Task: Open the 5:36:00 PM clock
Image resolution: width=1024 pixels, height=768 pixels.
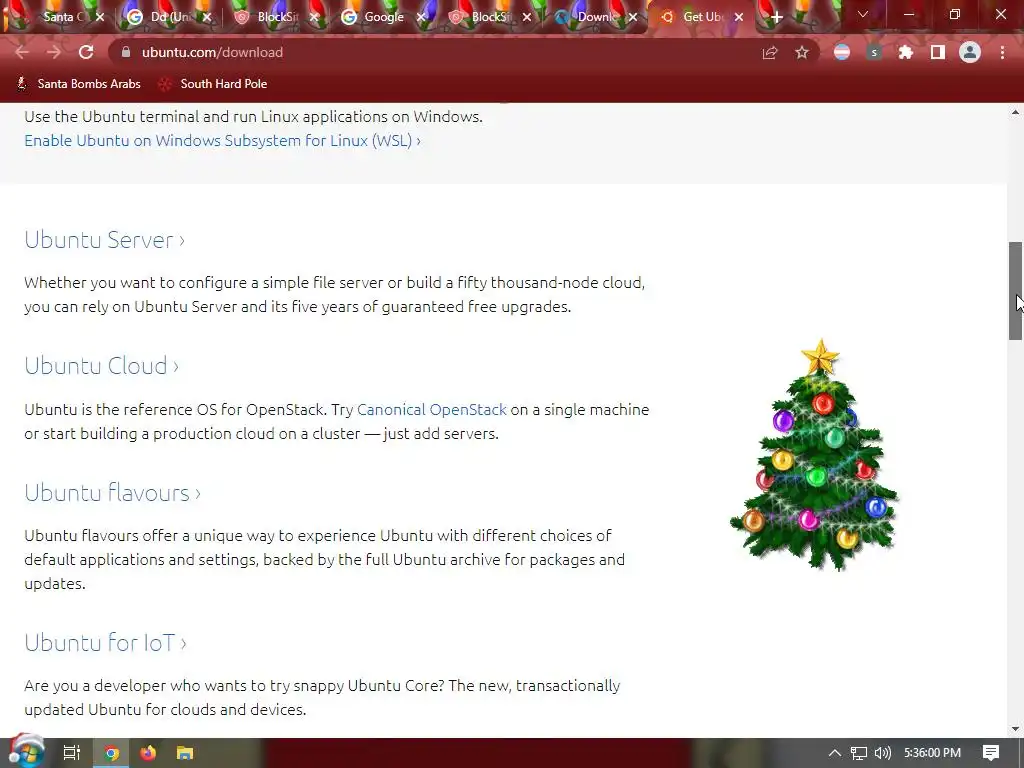Action: click(932, 753)
